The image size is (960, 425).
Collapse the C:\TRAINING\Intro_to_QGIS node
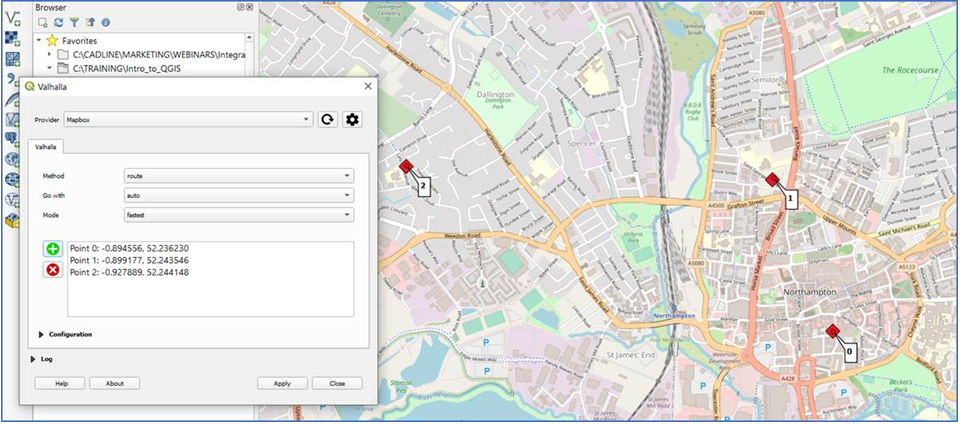(x=49, y=69)
